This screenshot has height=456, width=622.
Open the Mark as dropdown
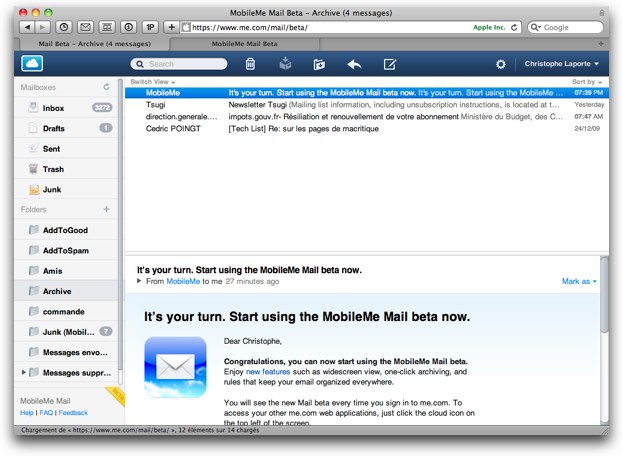click(579, 281)
